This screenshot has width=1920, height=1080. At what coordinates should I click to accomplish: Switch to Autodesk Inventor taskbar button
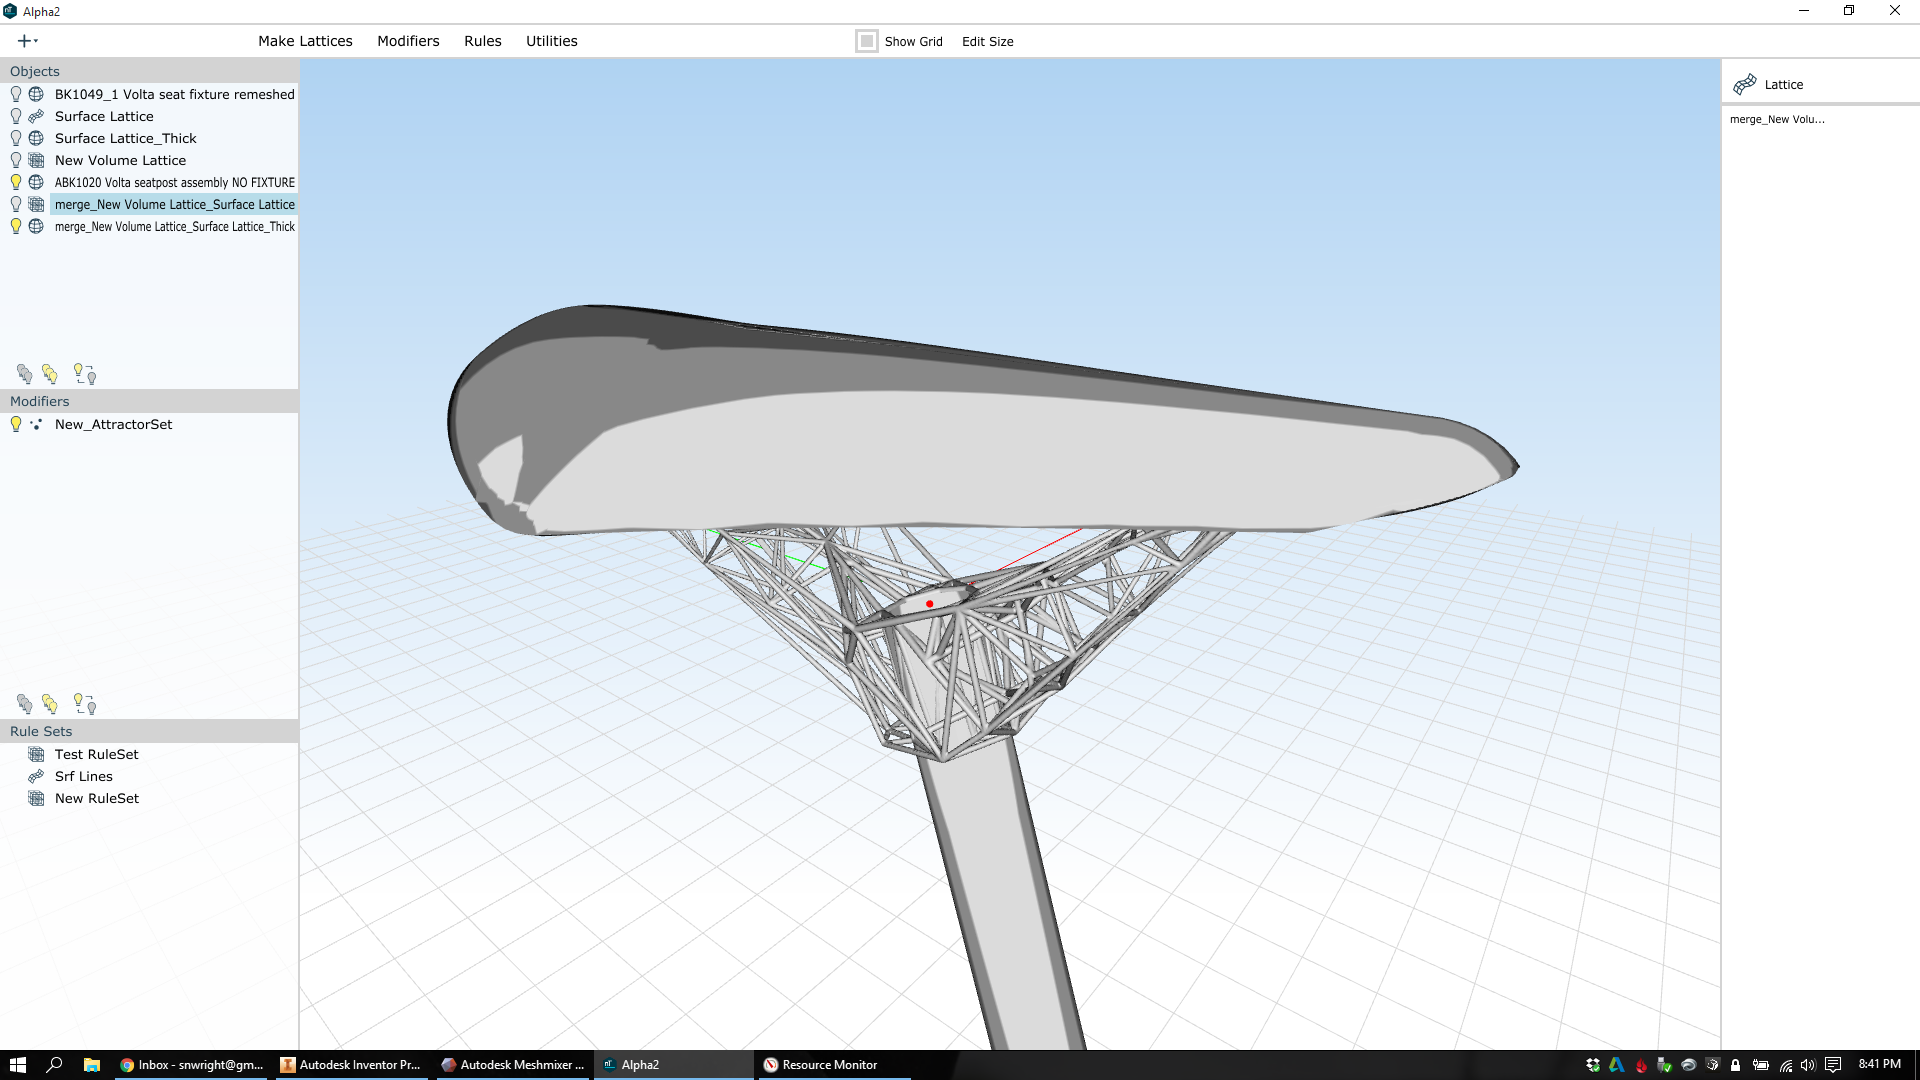351,1065
